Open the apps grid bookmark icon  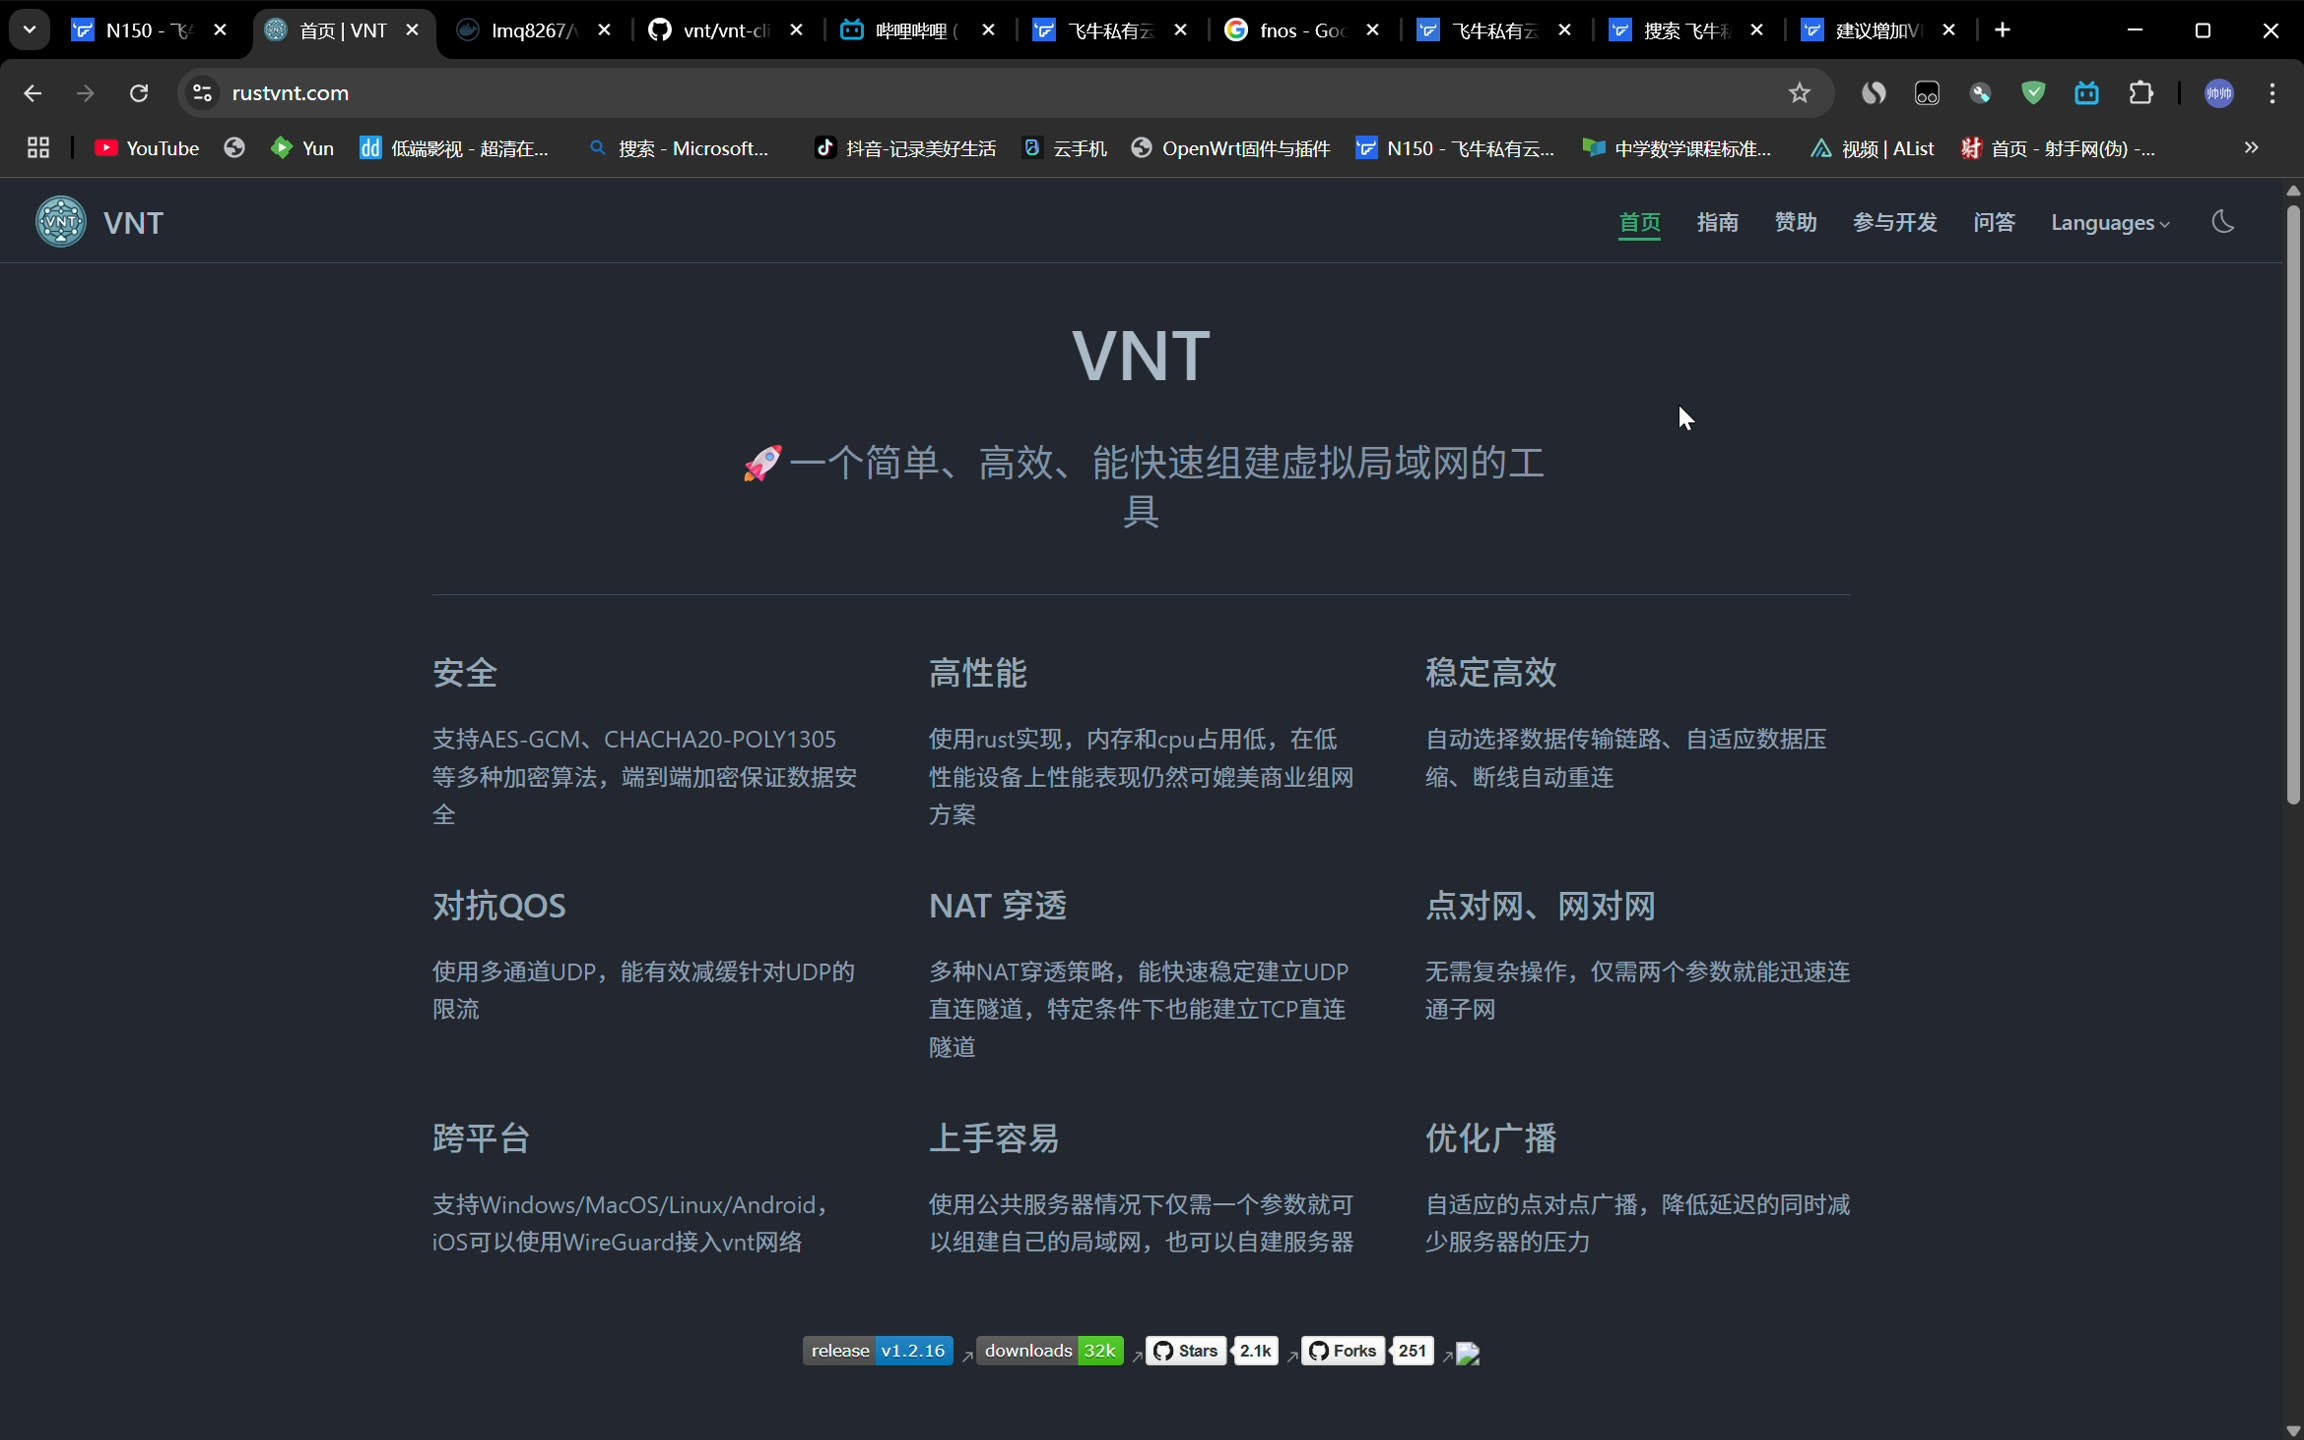click(38, 148)
